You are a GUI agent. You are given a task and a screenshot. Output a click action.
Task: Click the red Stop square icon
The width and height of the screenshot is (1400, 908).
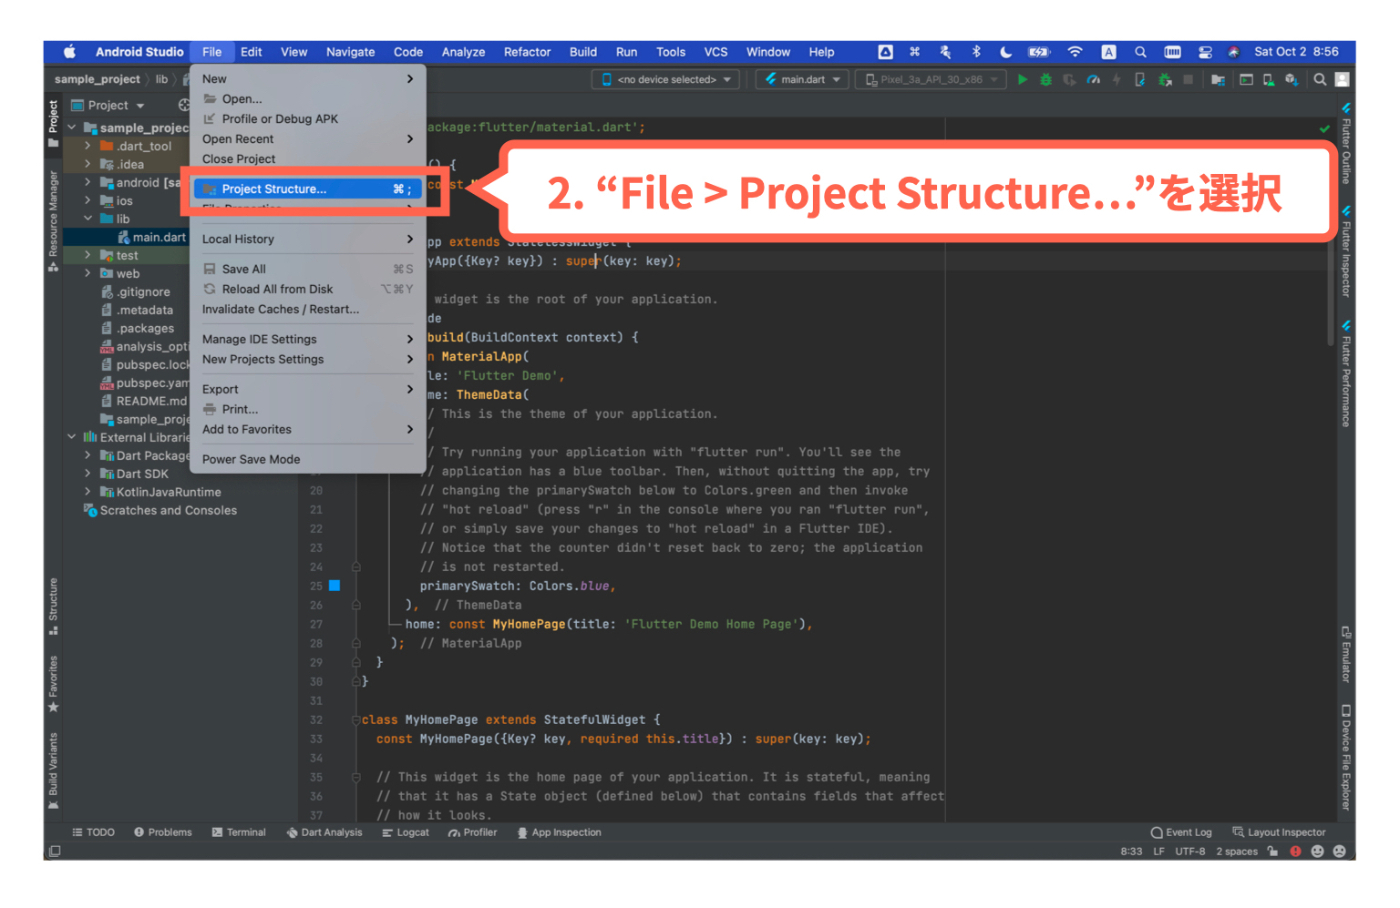[1188, 80]
